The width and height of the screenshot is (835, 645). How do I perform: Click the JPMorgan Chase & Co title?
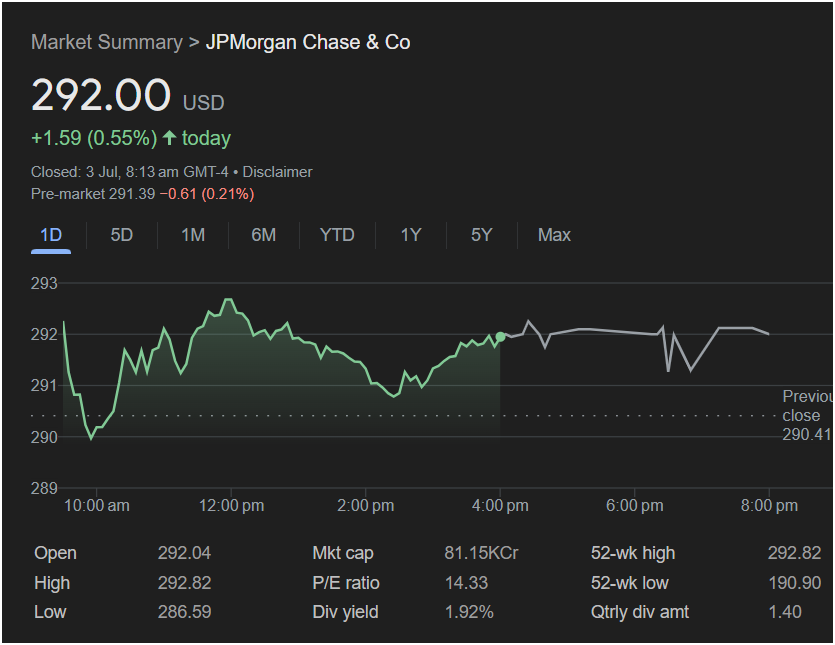(308, 42)
